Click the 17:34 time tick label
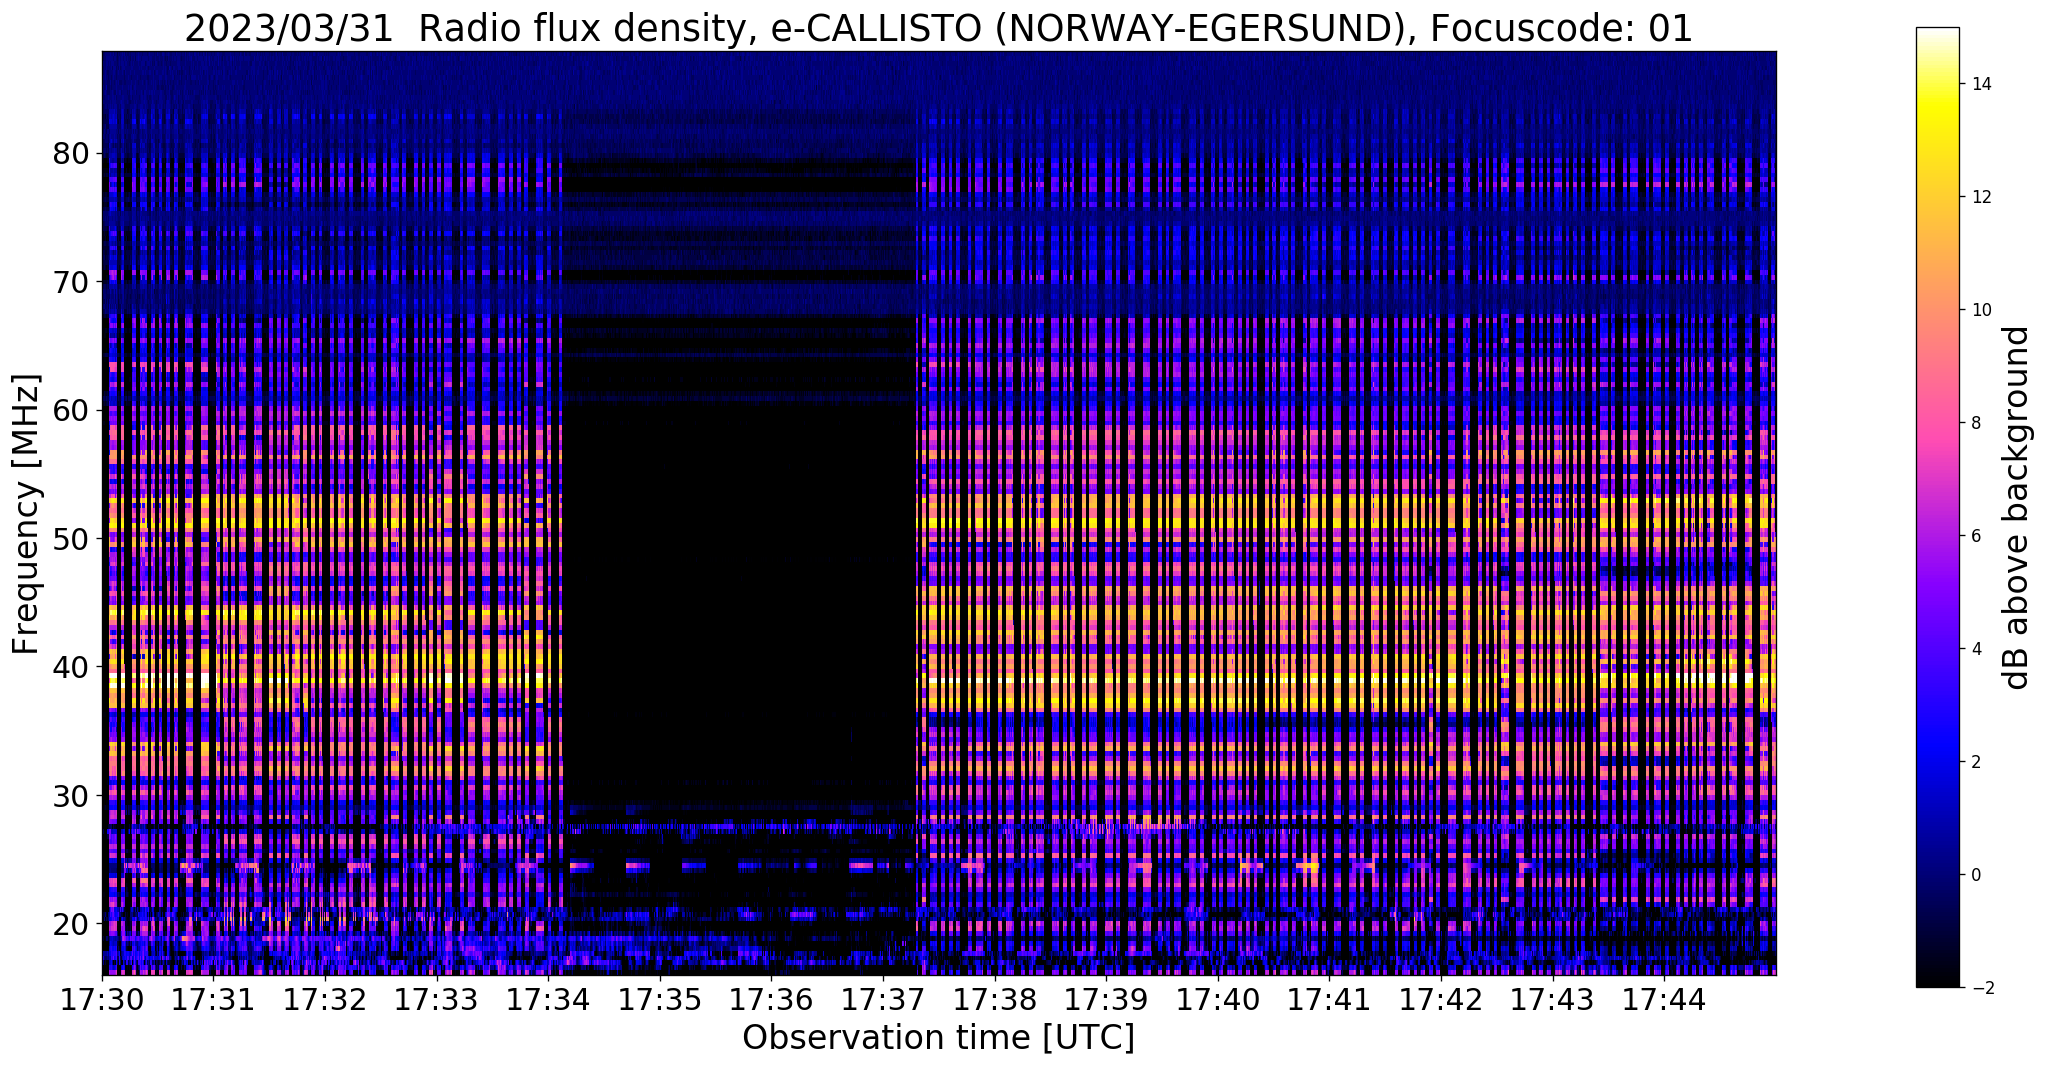2047x1067 pixels. click(548, 999)
